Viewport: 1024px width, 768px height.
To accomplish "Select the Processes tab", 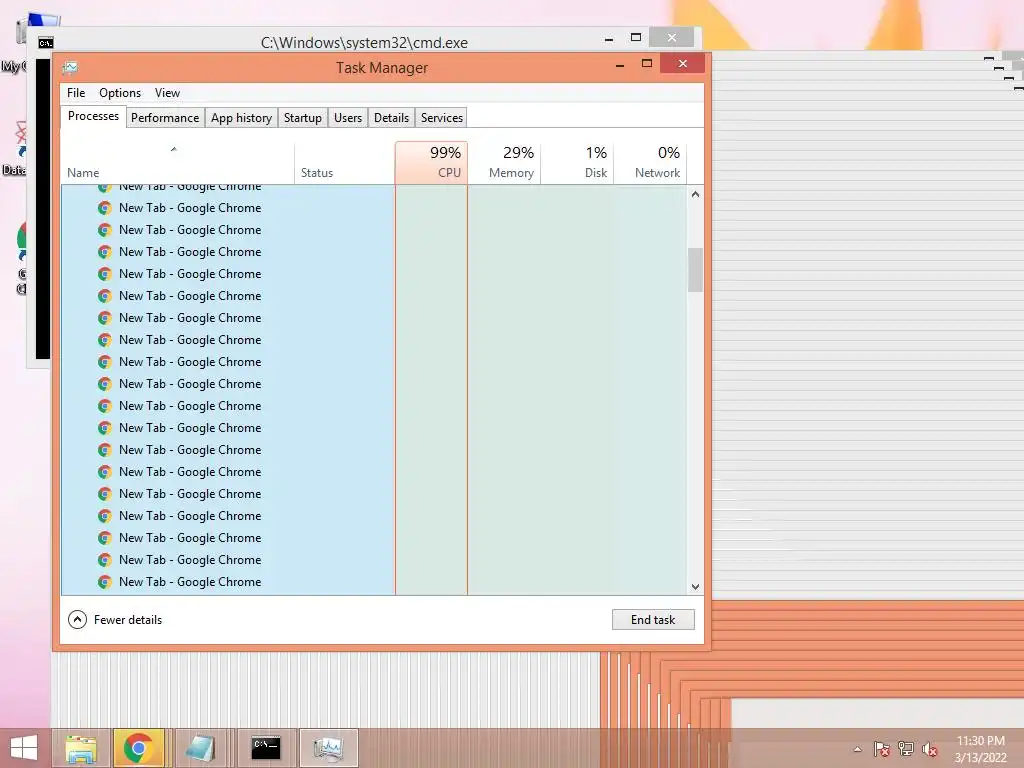I will point(93,116).
